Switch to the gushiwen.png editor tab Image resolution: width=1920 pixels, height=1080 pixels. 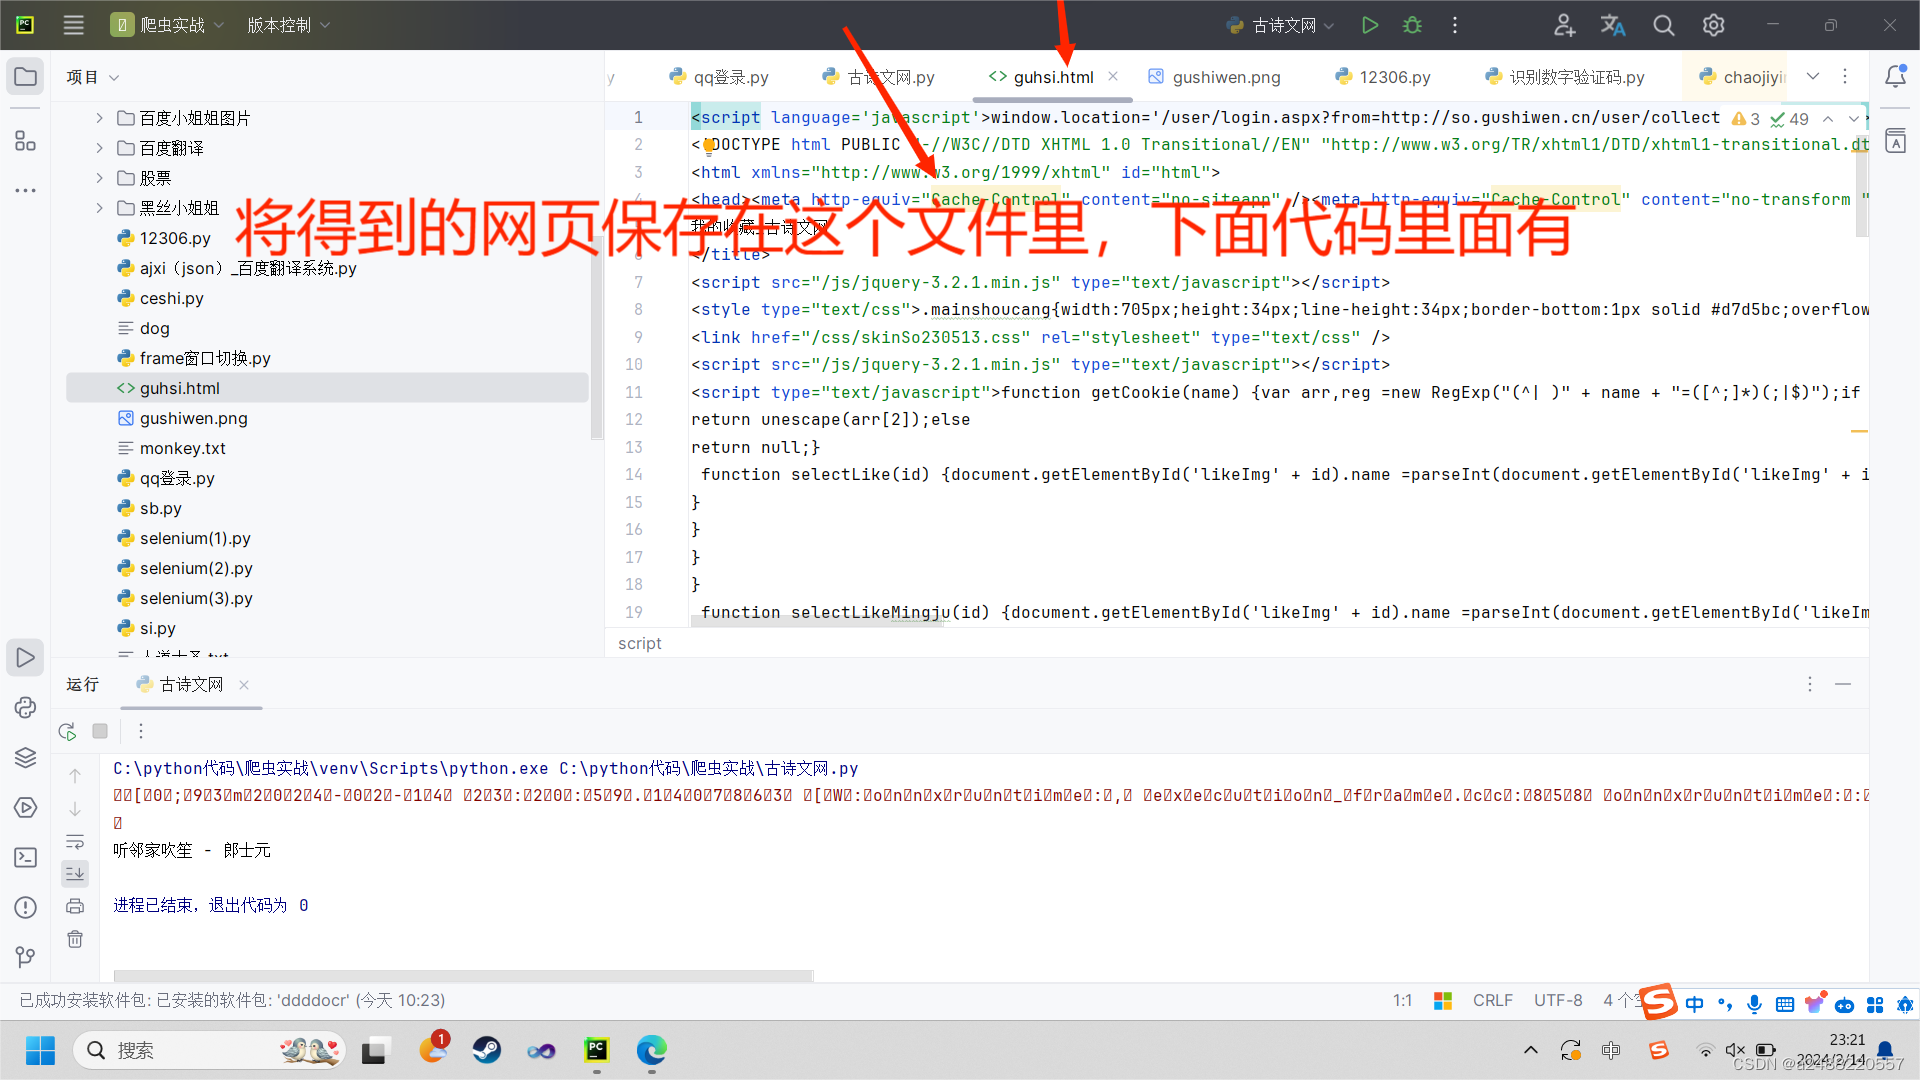click(1225, 77)
